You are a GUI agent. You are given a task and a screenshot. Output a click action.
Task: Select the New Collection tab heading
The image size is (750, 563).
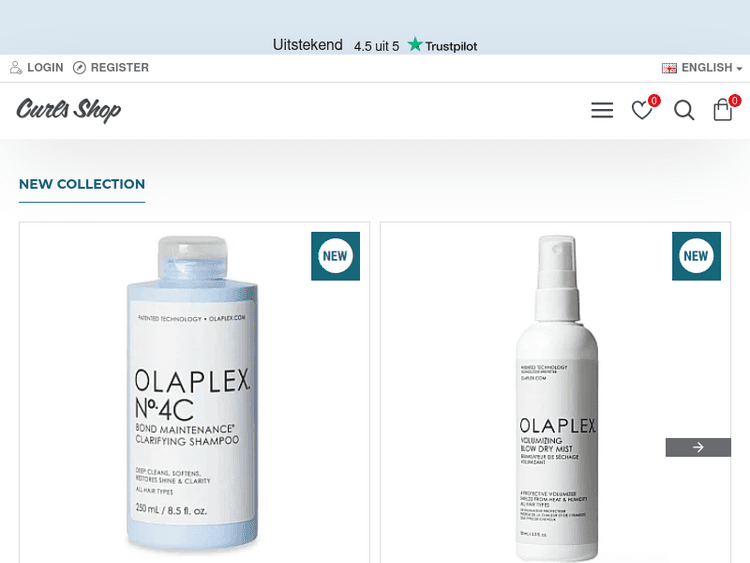pyautogui.click(x=82, y=184)
